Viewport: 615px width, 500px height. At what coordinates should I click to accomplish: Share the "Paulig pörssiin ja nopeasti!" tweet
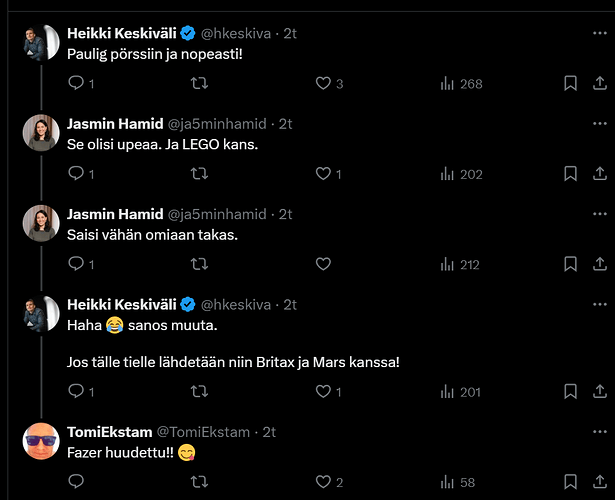tap(600, 83)
